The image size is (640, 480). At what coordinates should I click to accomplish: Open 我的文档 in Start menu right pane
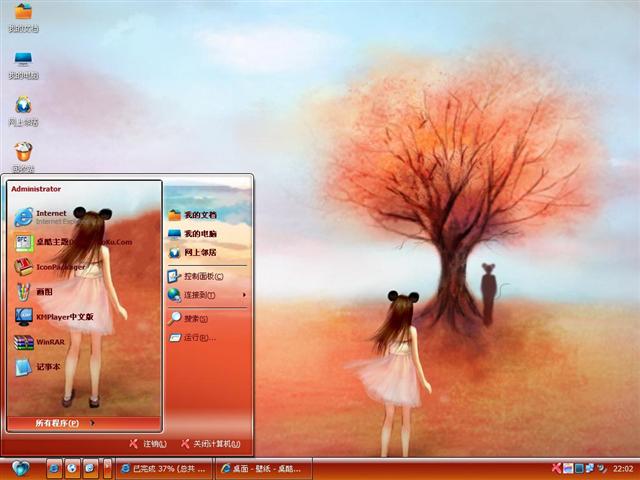coord(198,215)
